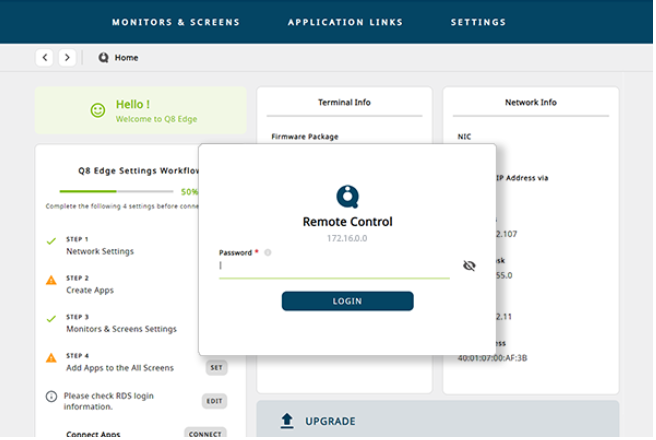Open the Settings menu in the top bar
This screenshot has width=656, height=440.
tap(478, 21)
